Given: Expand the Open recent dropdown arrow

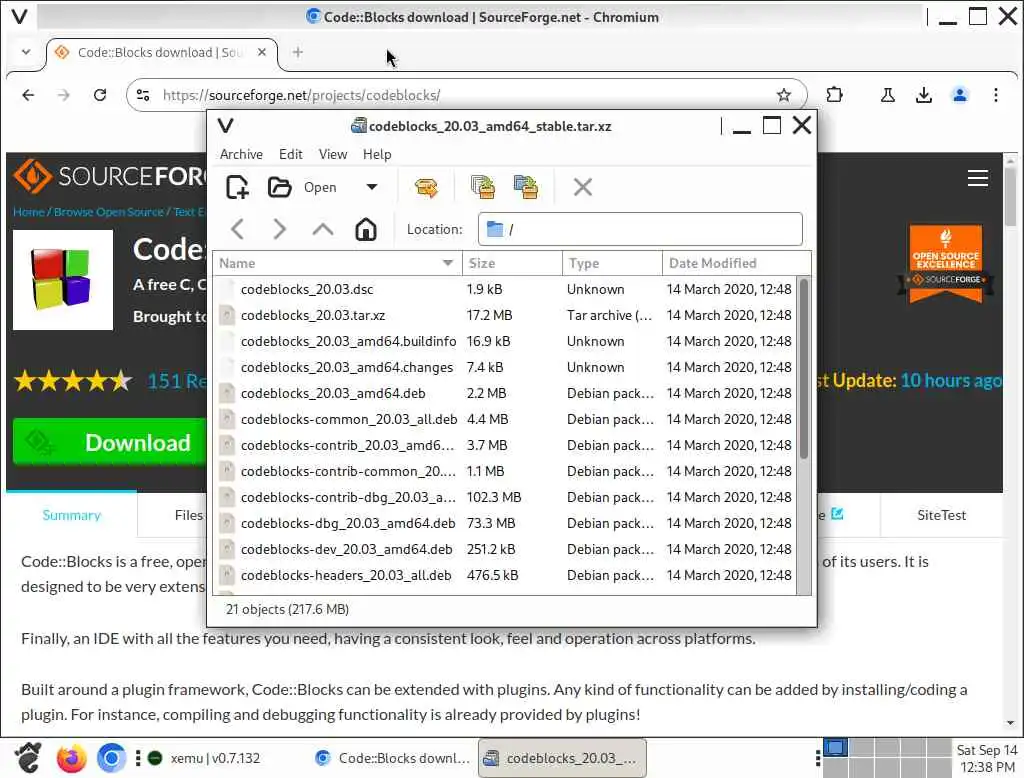Looking at the screenshot, I should [372, 187].
